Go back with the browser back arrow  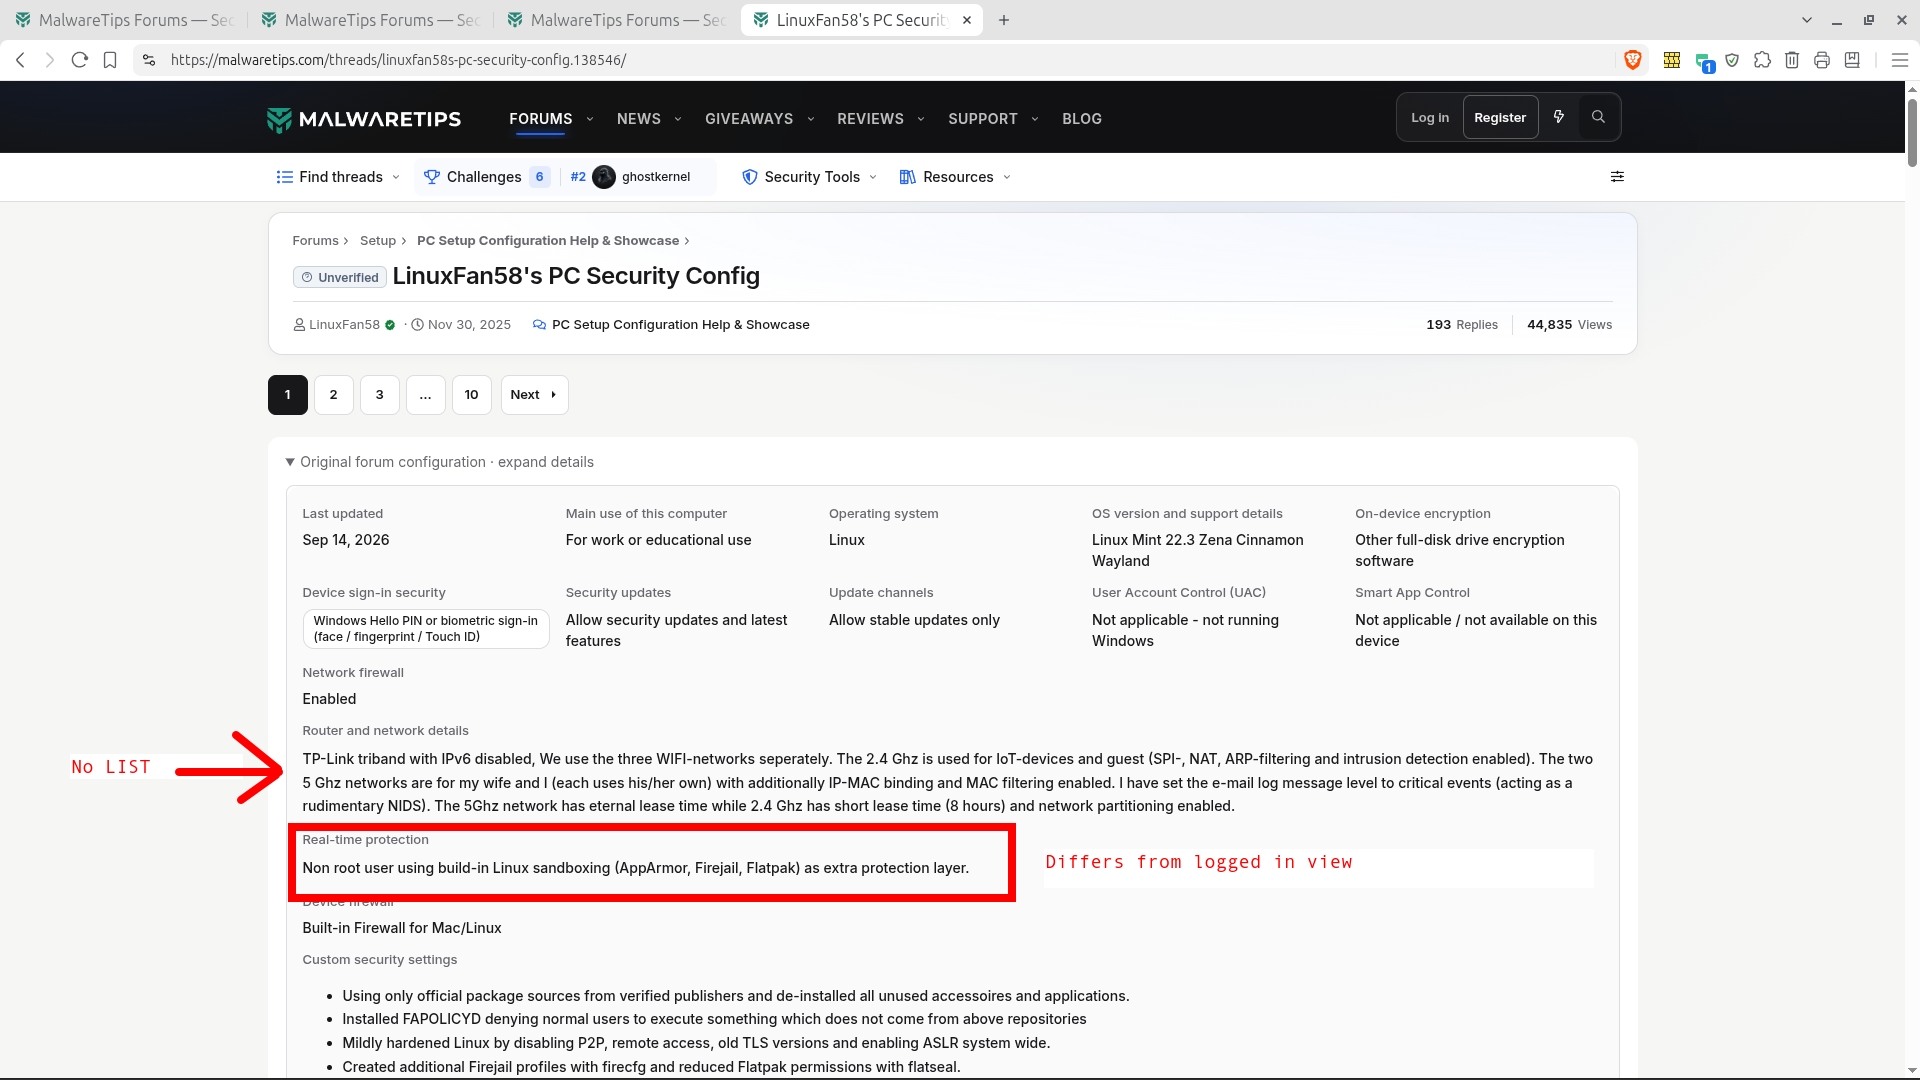tap(20, 60)
